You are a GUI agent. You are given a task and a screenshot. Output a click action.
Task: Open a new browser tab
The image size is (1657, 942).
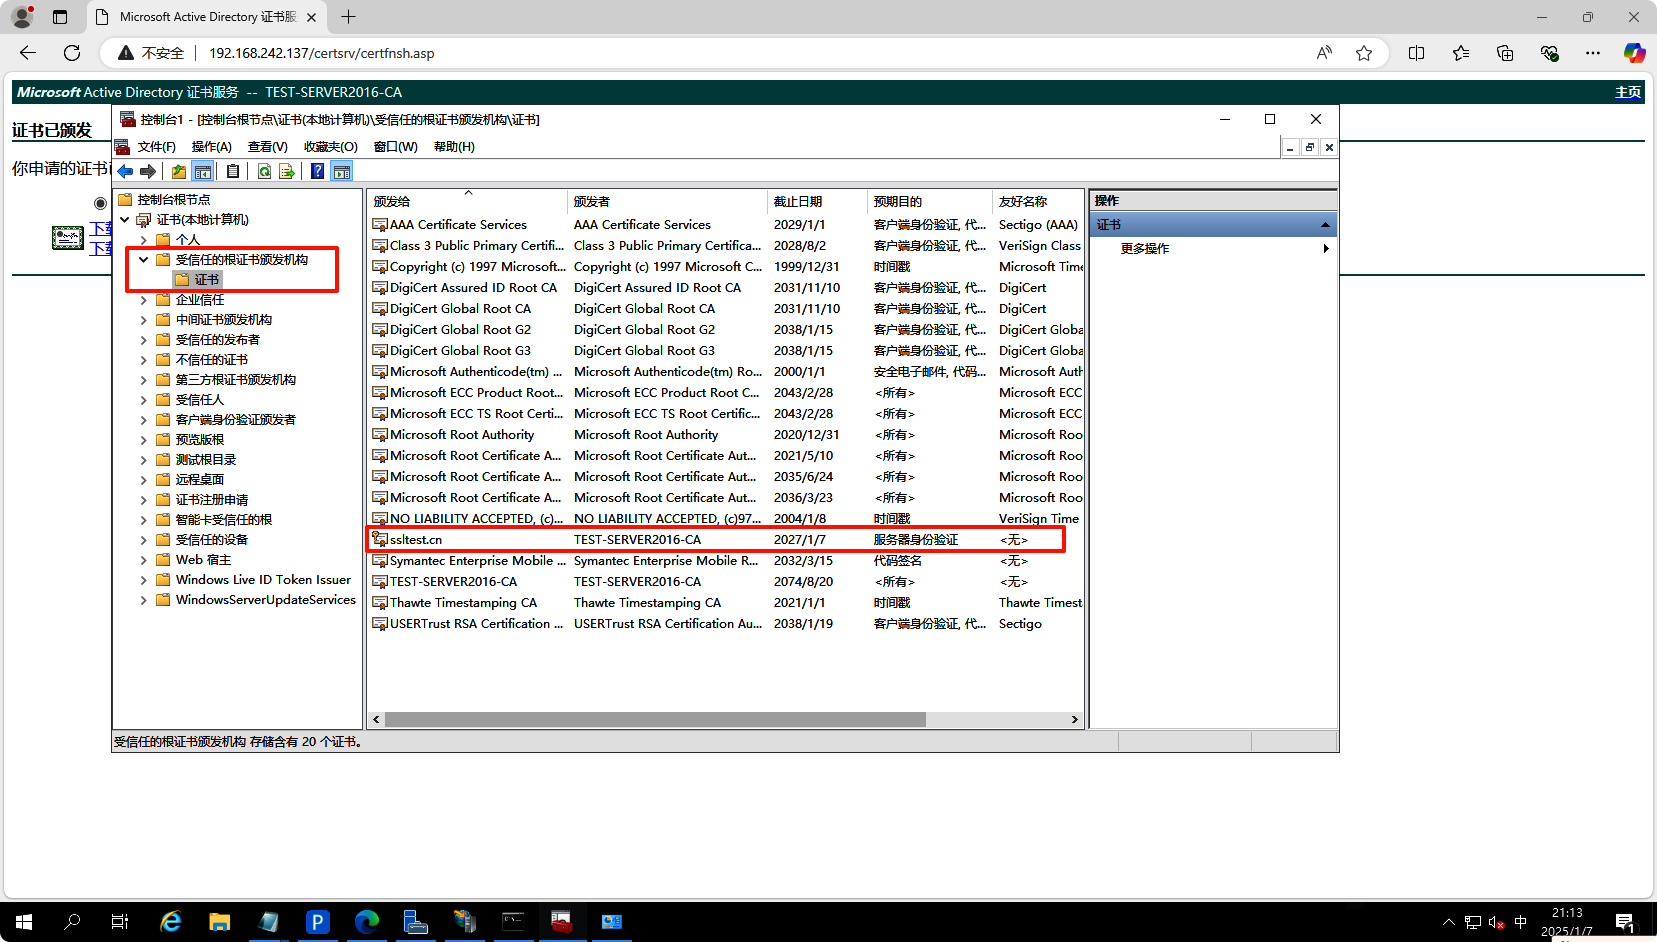pos(348,17)
